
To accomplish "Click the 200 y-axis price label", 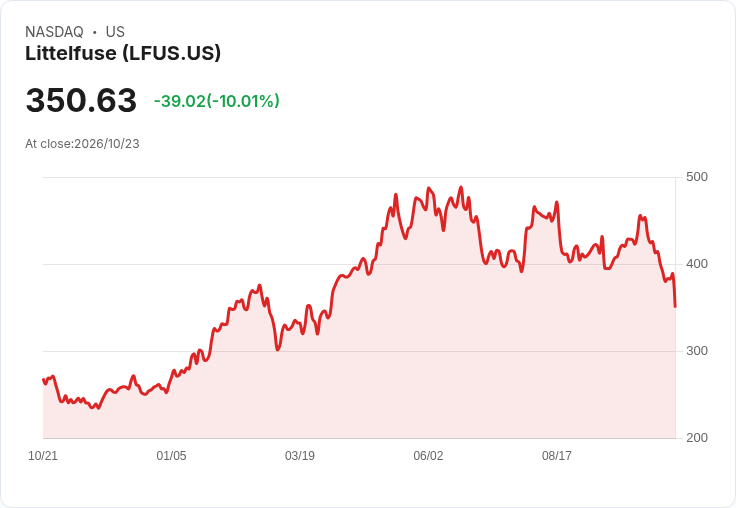I will (697, 438).
